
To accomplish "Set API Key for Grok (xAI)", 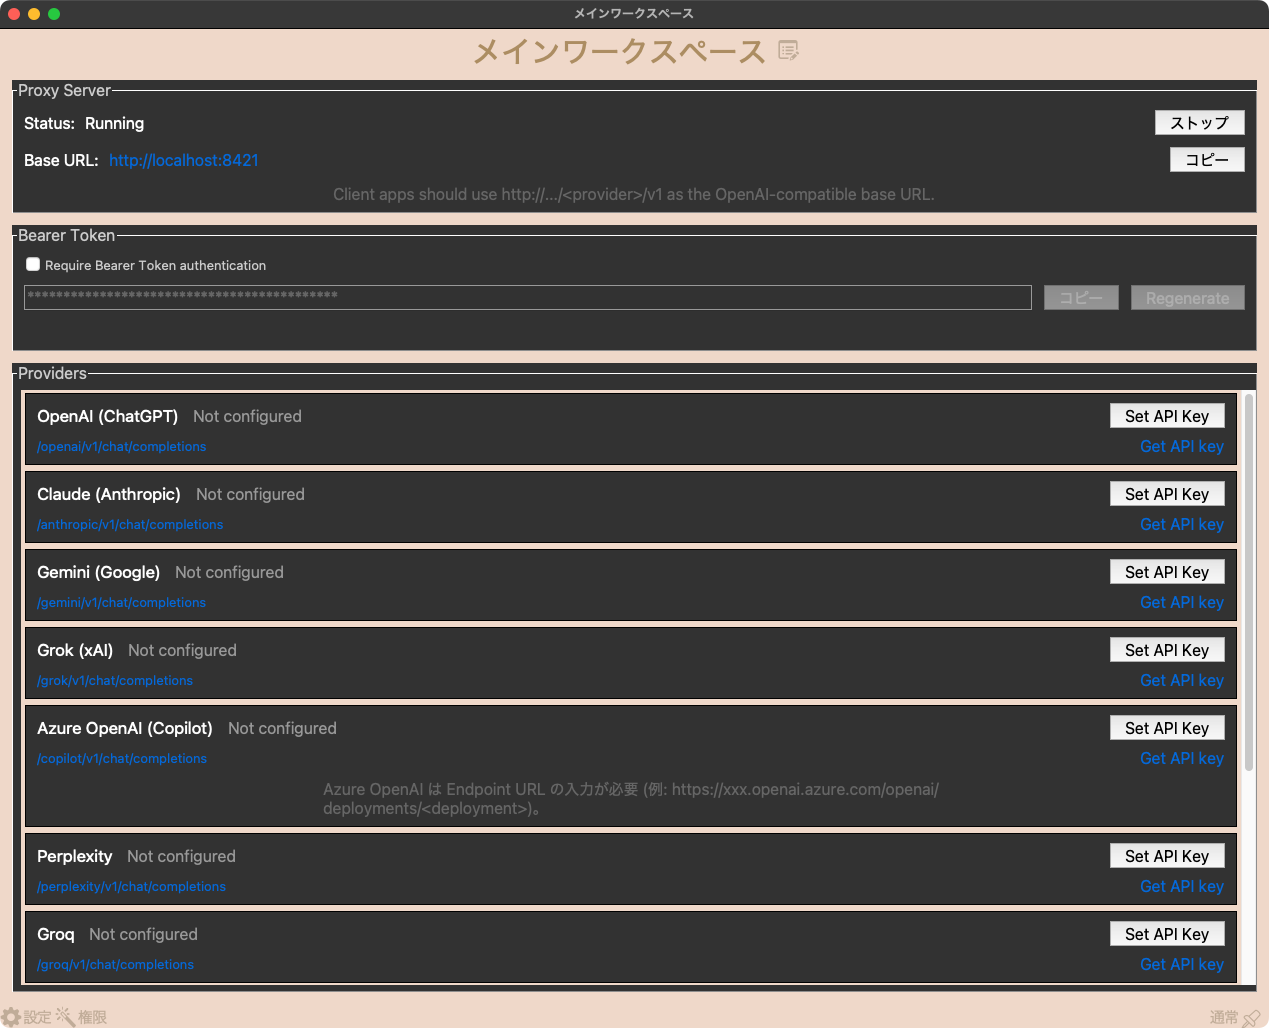I will coord(1167,650).
